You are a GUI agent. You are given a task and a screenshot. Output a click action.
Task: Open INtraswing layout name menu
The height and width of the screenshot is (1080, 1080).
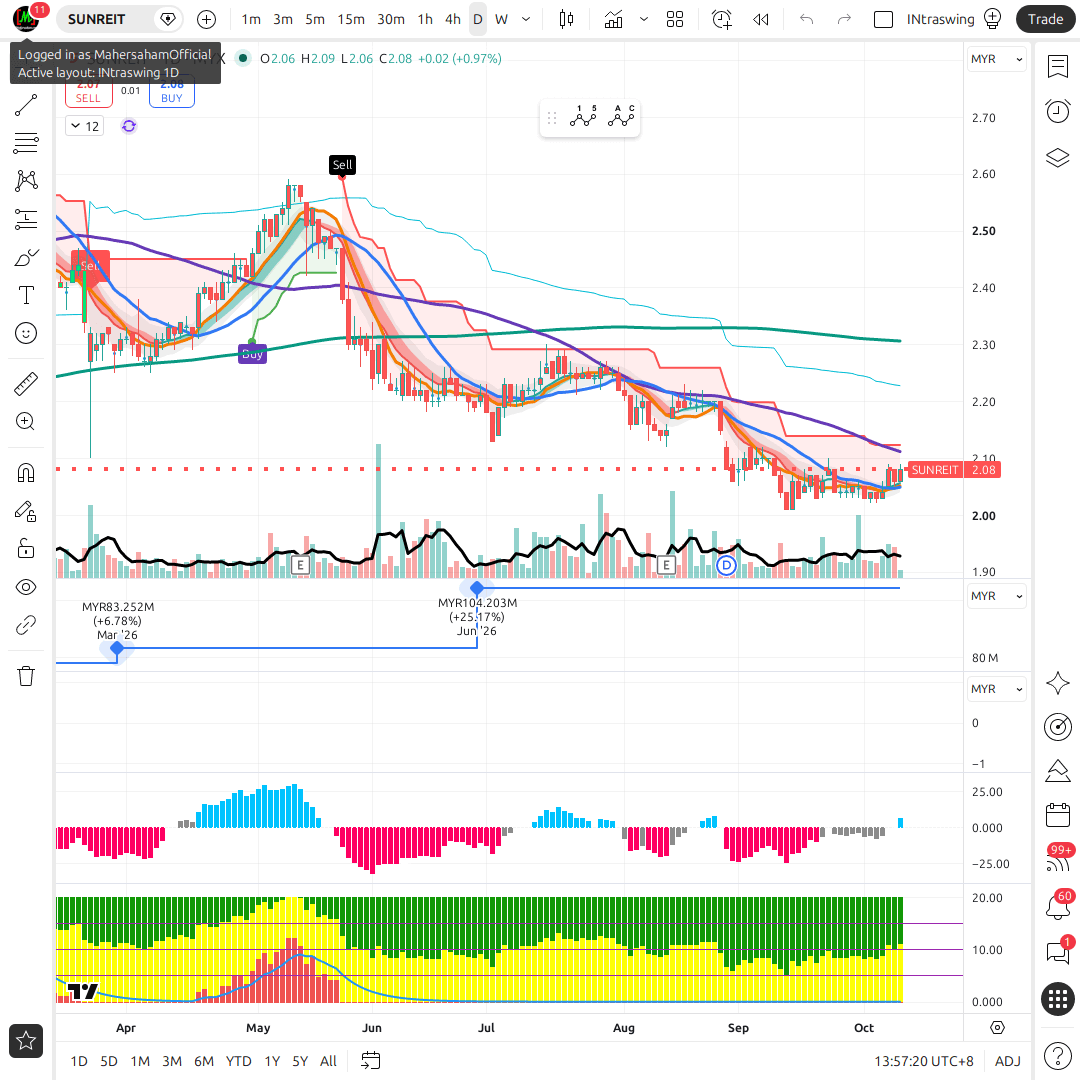940,19
